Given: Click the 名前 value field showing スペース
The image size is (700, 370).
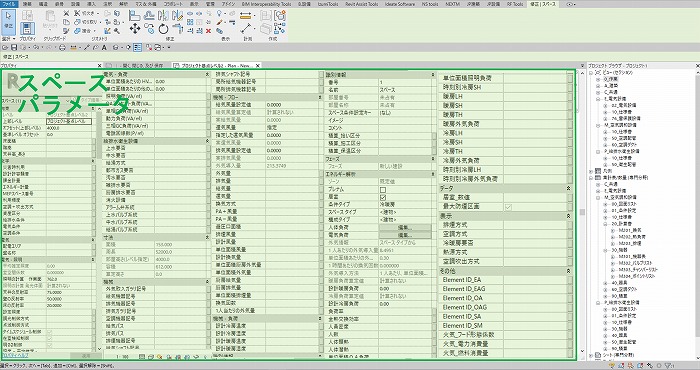Looking at the screenshot, I should (405, 90).
